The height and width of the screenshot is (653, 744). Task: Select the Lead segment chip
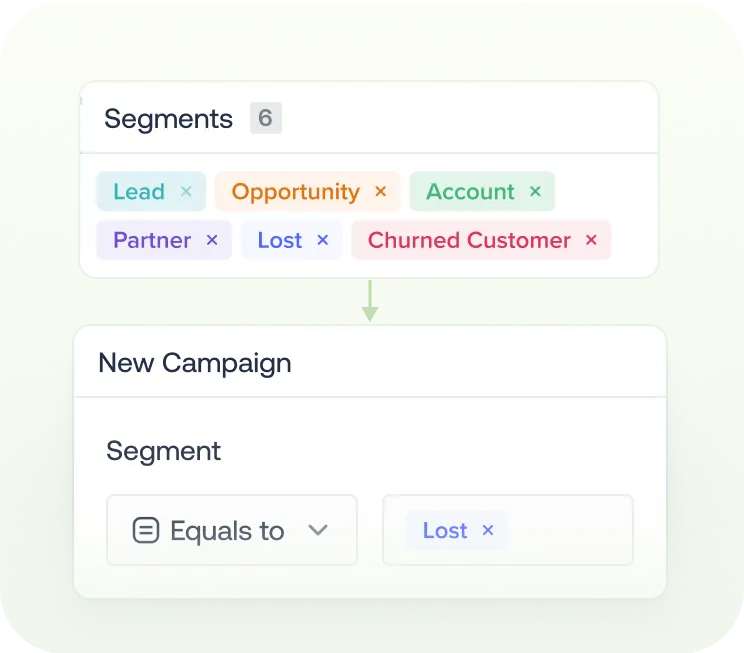click(139, 192)
